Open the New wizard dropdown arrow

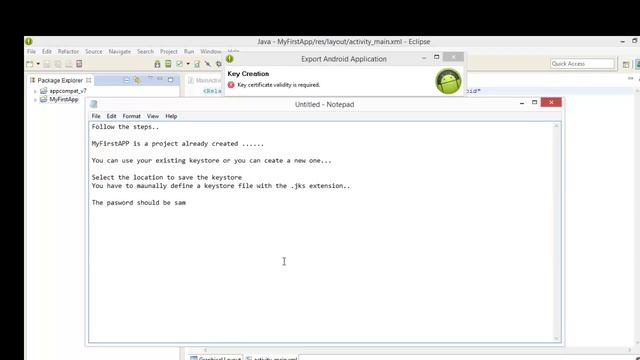[38, 64]
